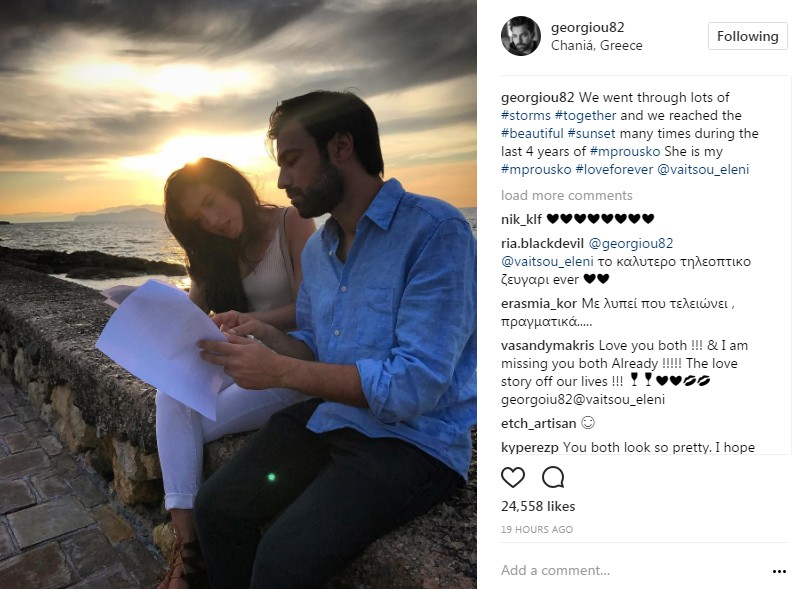
Task: Open the #beautiful hashtag
Action: [532, 134]
